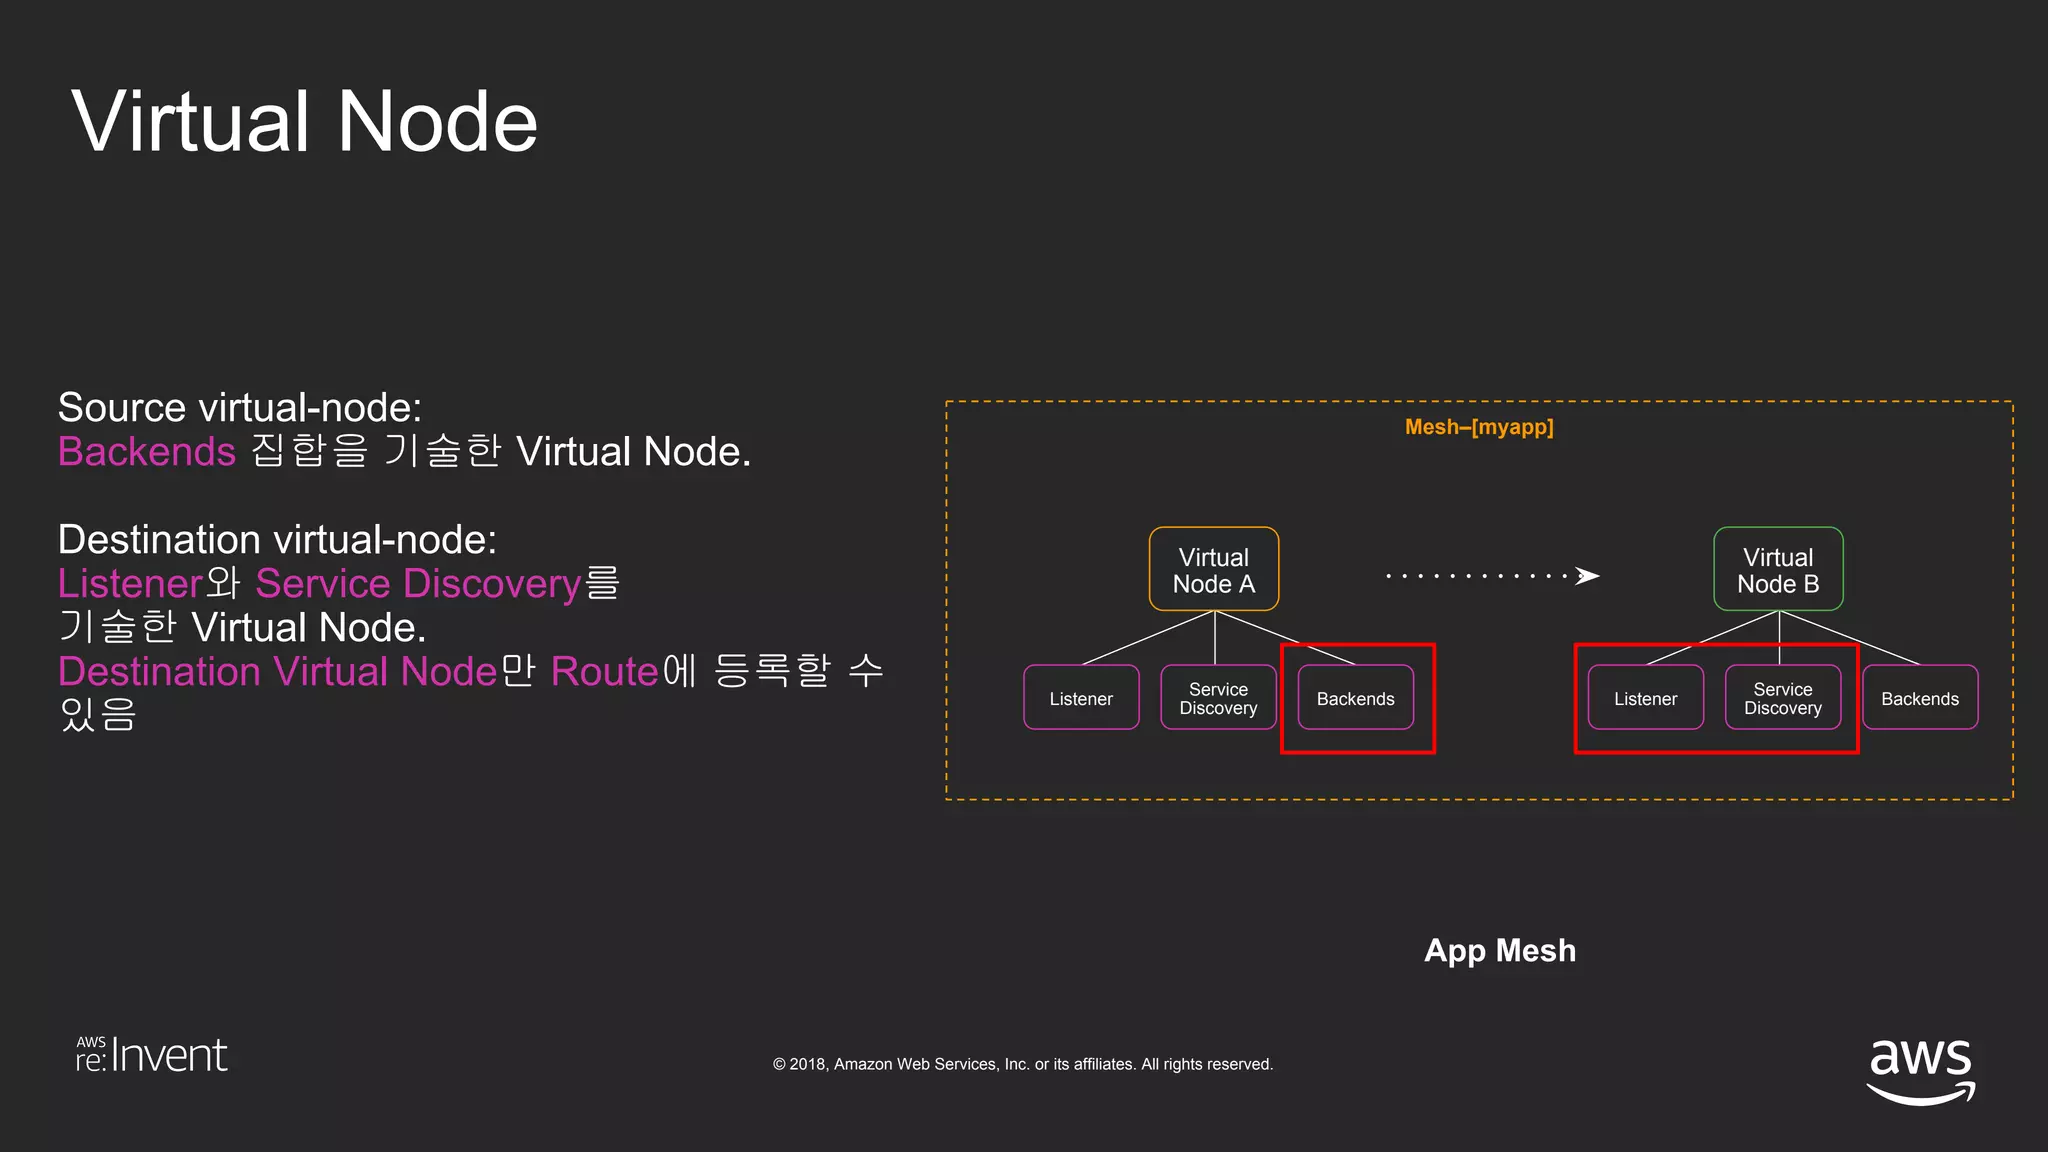Click the Virtual Node B box
The width and height of the screenshot is (2048, 1152).
coord(1777,570)
